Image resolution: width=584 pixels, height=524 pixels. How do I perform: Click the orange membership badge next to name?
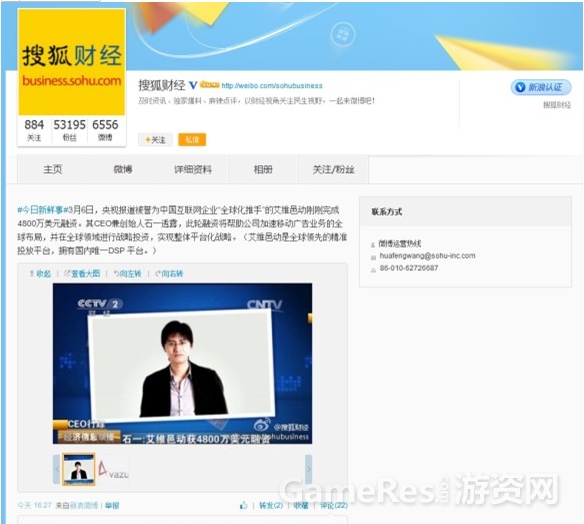210,85
